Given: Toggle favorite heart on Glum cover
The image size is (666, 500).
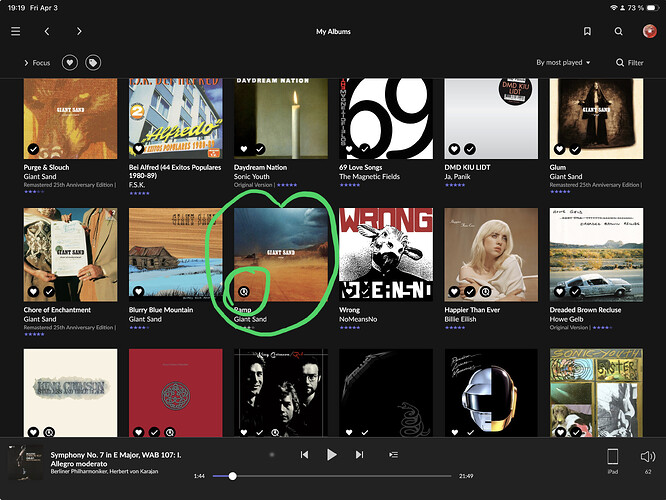Looking at the screenshot, I should [x=559, y=149].
